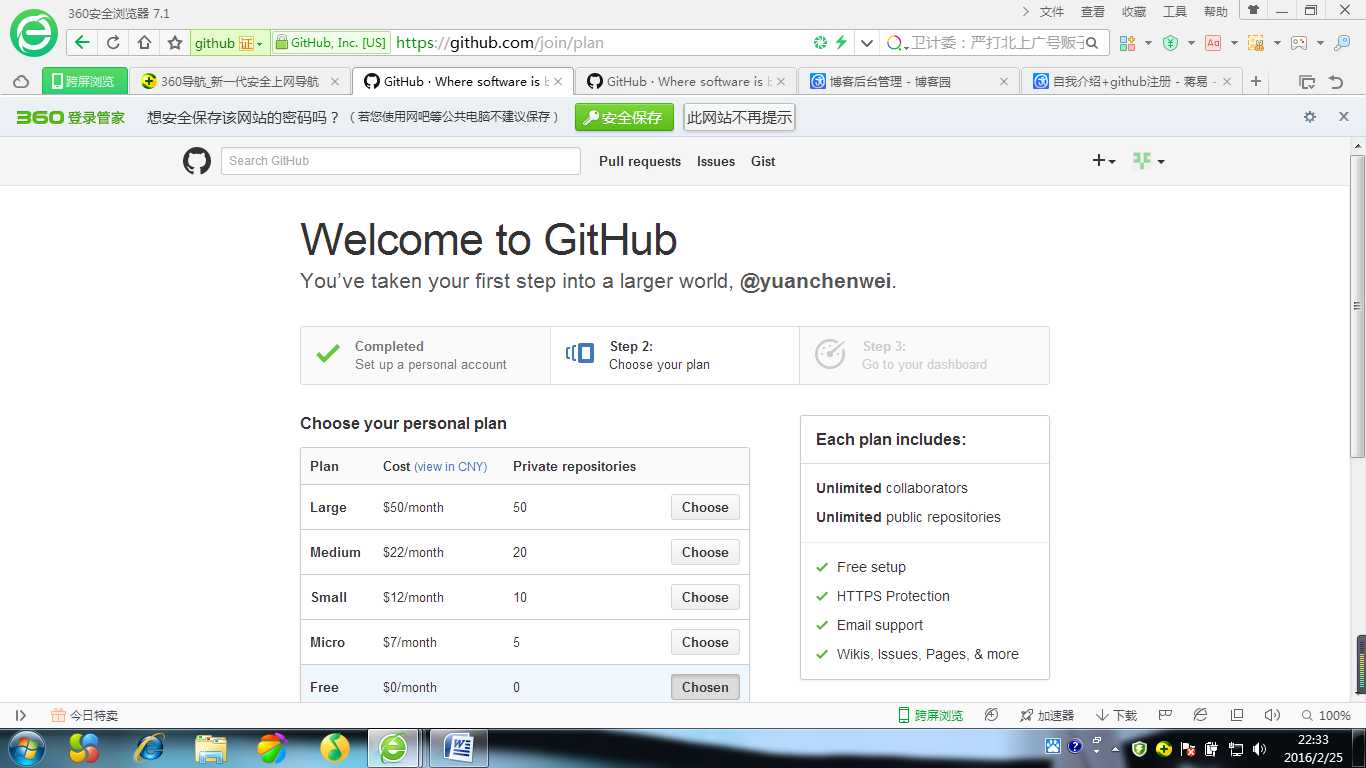This screenshot has height=768, width=1366.
Task: Click the Internet Explorer taskbar icon
Action: click(149, 747)
